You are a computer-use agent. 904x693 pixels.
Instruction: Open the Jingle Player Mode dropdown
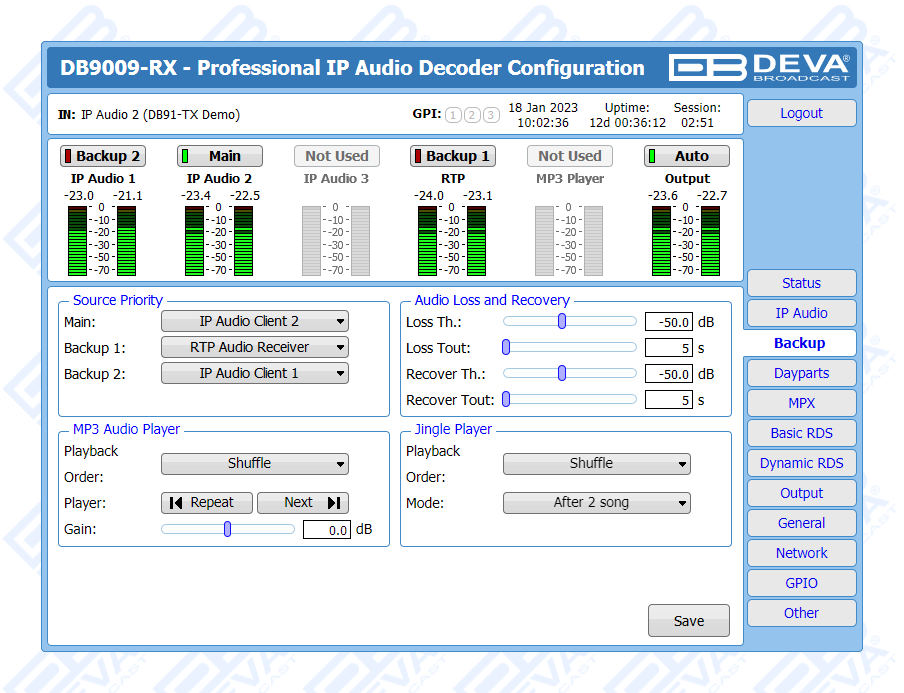click(x=596, y=503)
